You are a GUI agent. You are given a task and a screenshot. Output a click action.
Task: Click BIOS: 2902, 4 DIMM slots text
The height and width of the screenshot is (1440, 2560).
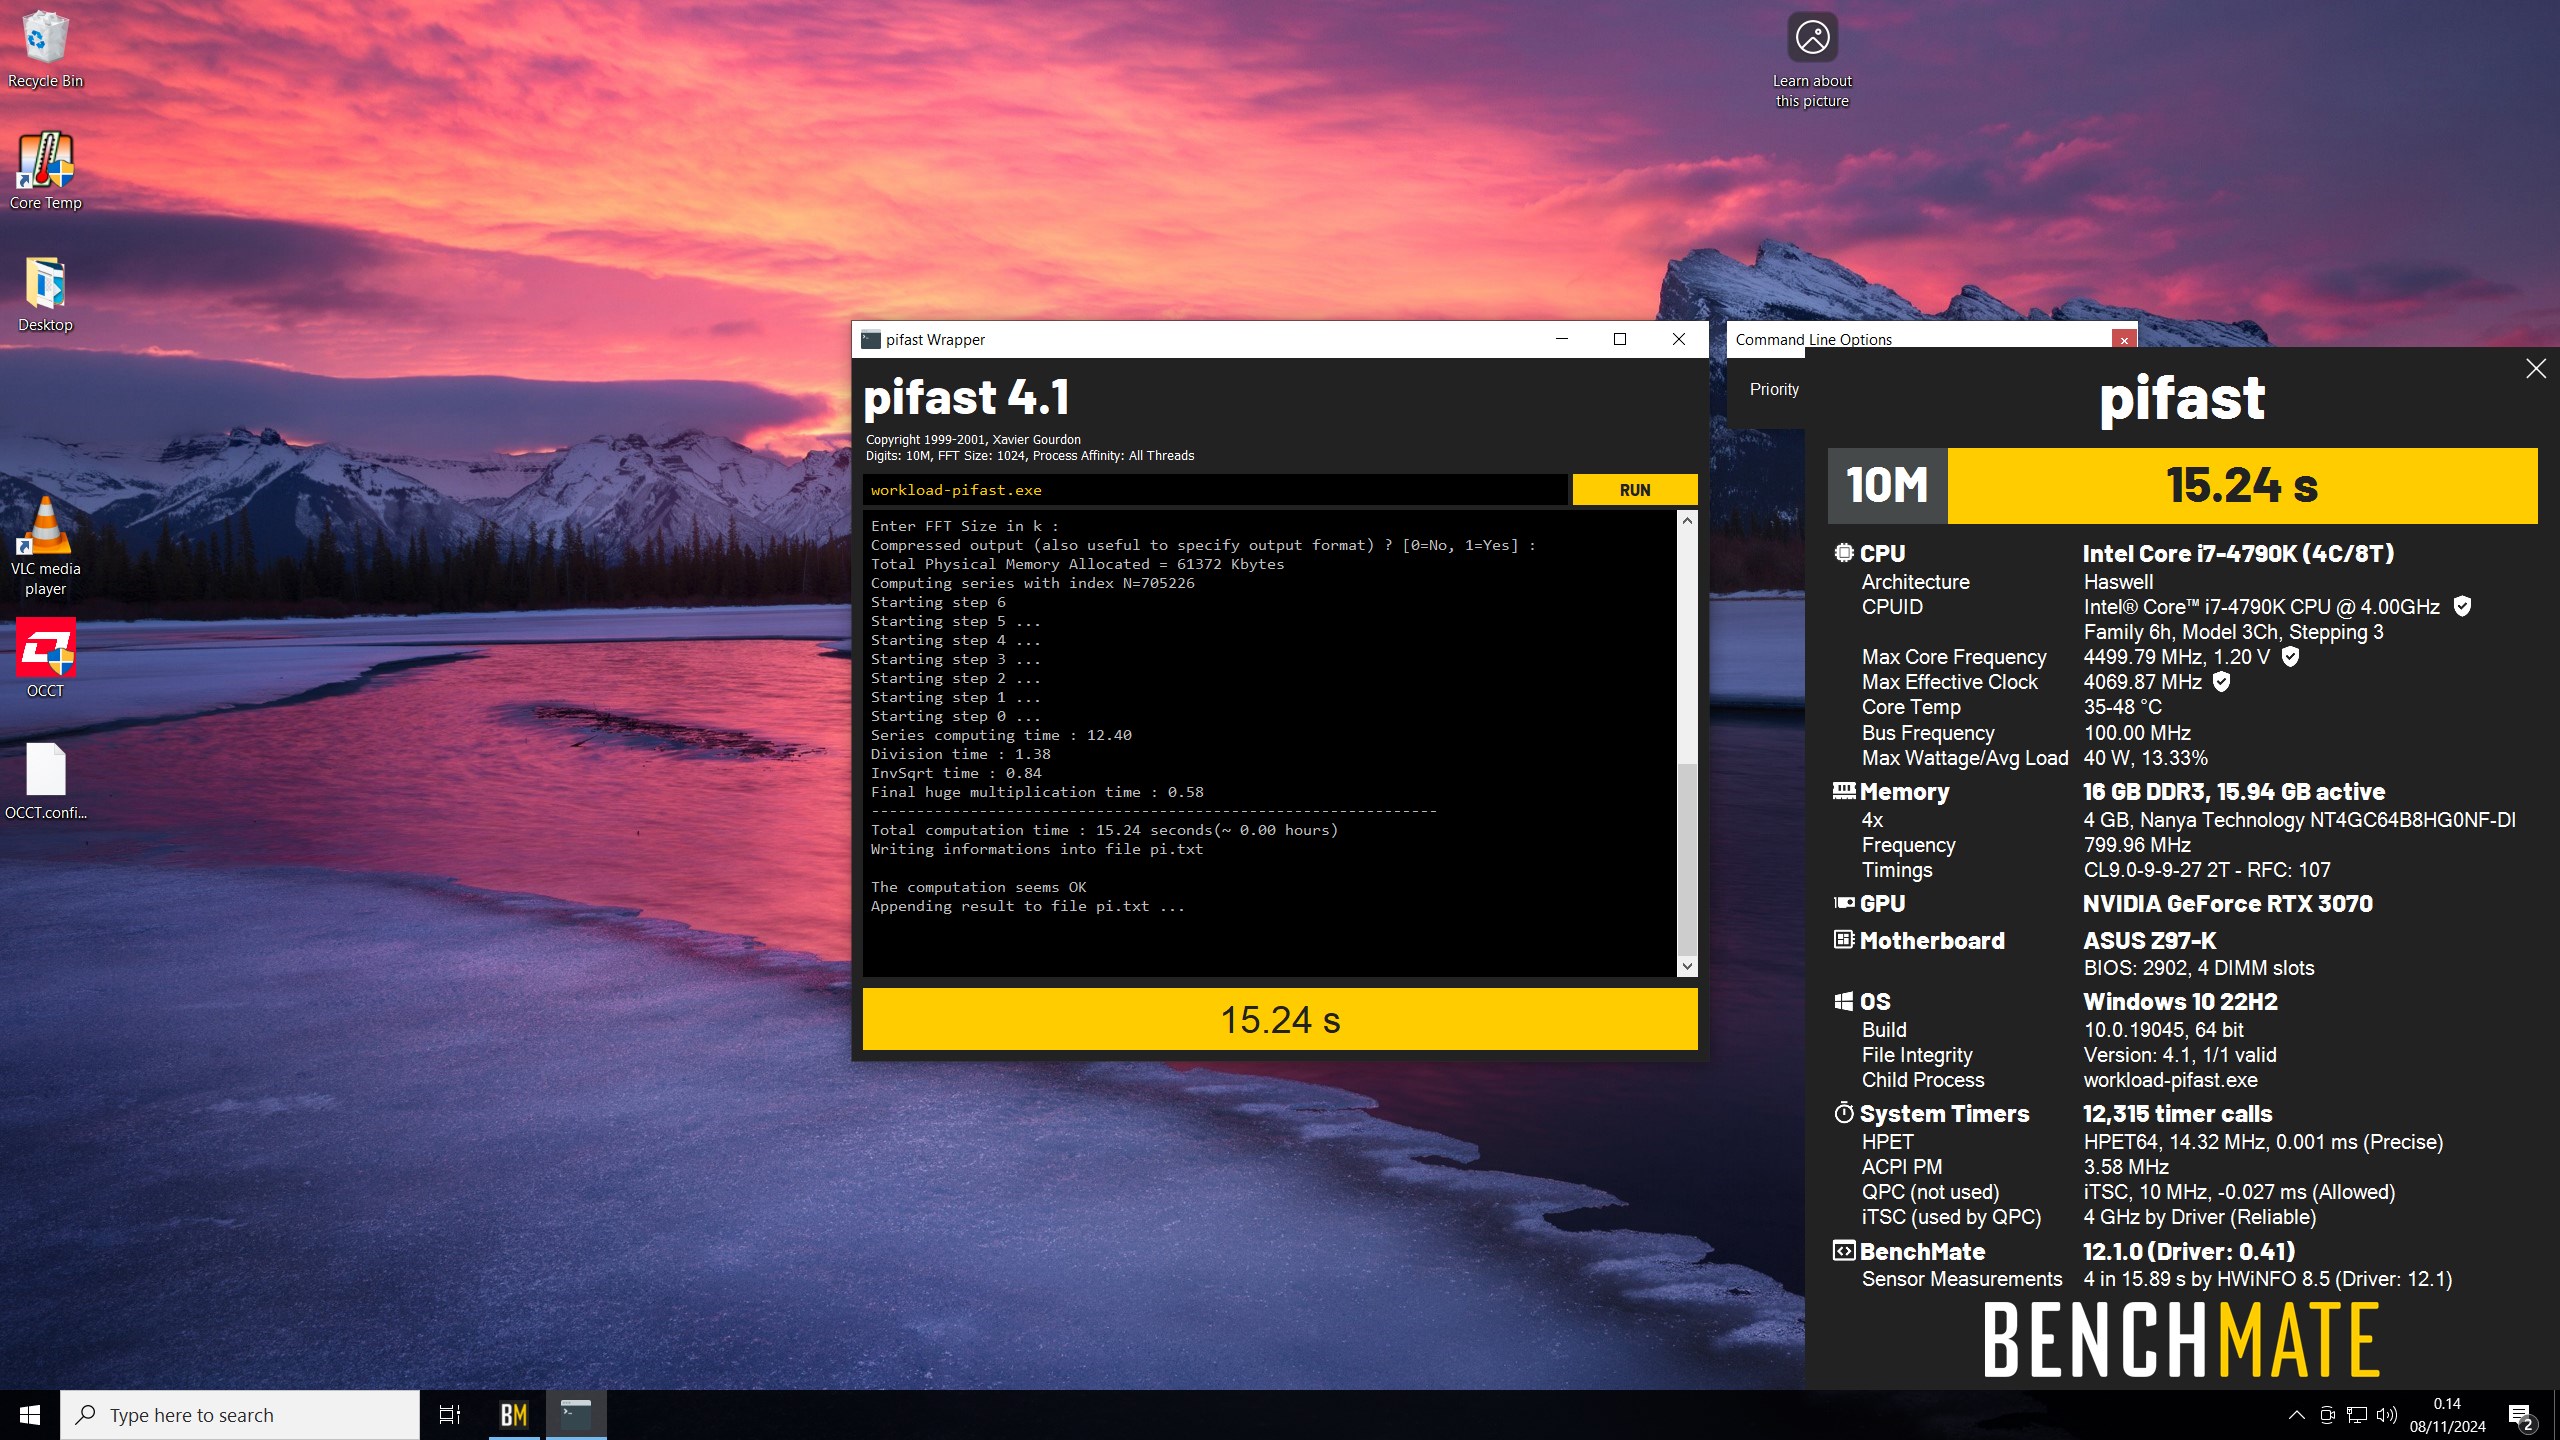(x=2198, y=968)
